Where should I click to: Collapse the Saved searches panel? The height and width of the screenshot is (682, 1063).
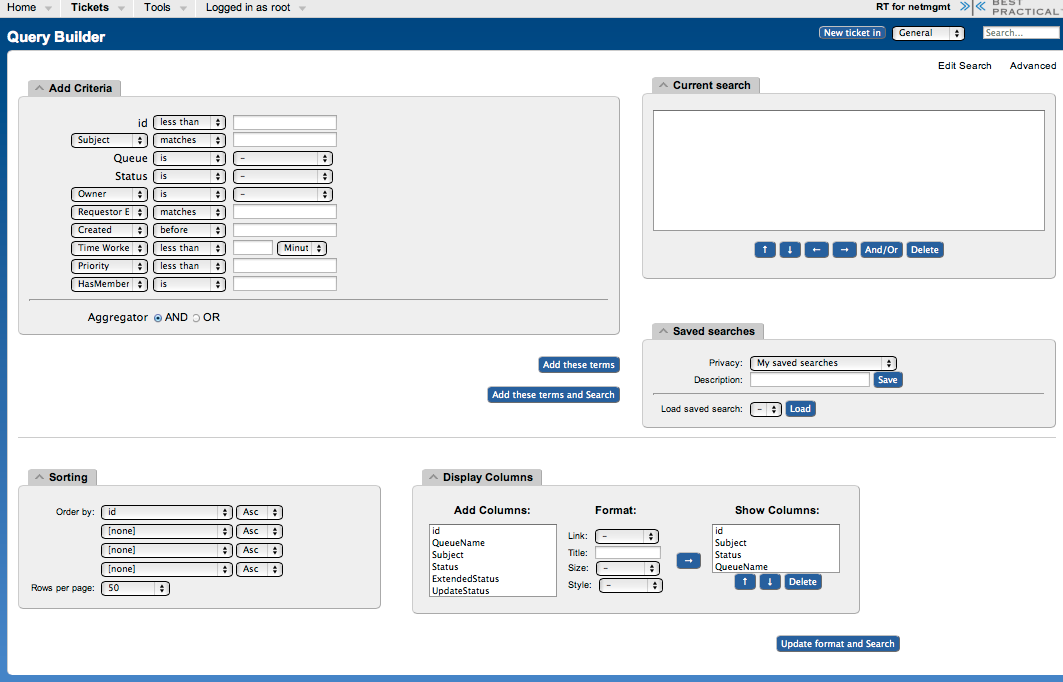(663, 331)
